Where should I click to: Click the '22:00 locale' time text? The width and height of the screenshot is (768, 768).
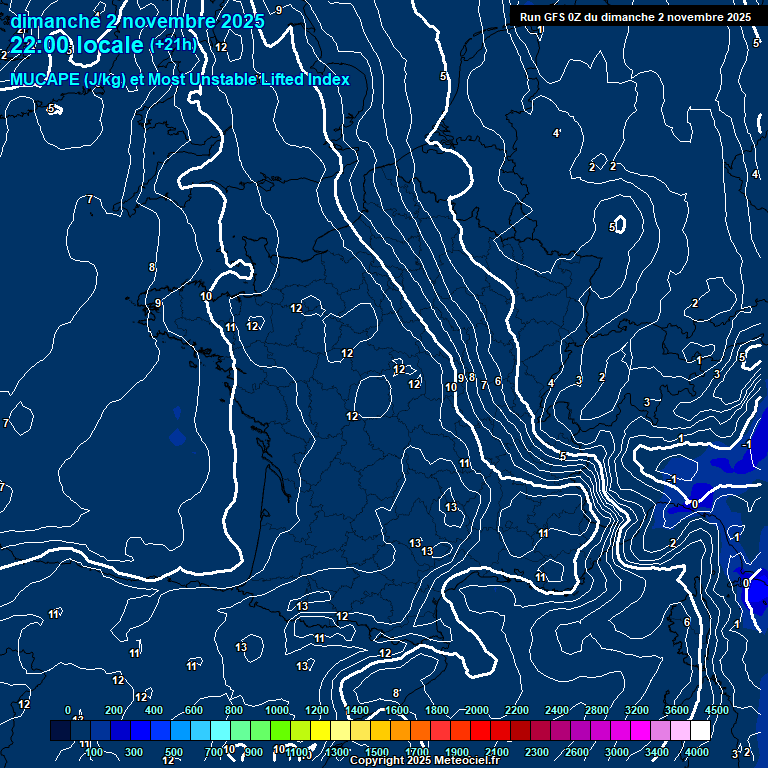pyautogui.click(x=77, y=45)
